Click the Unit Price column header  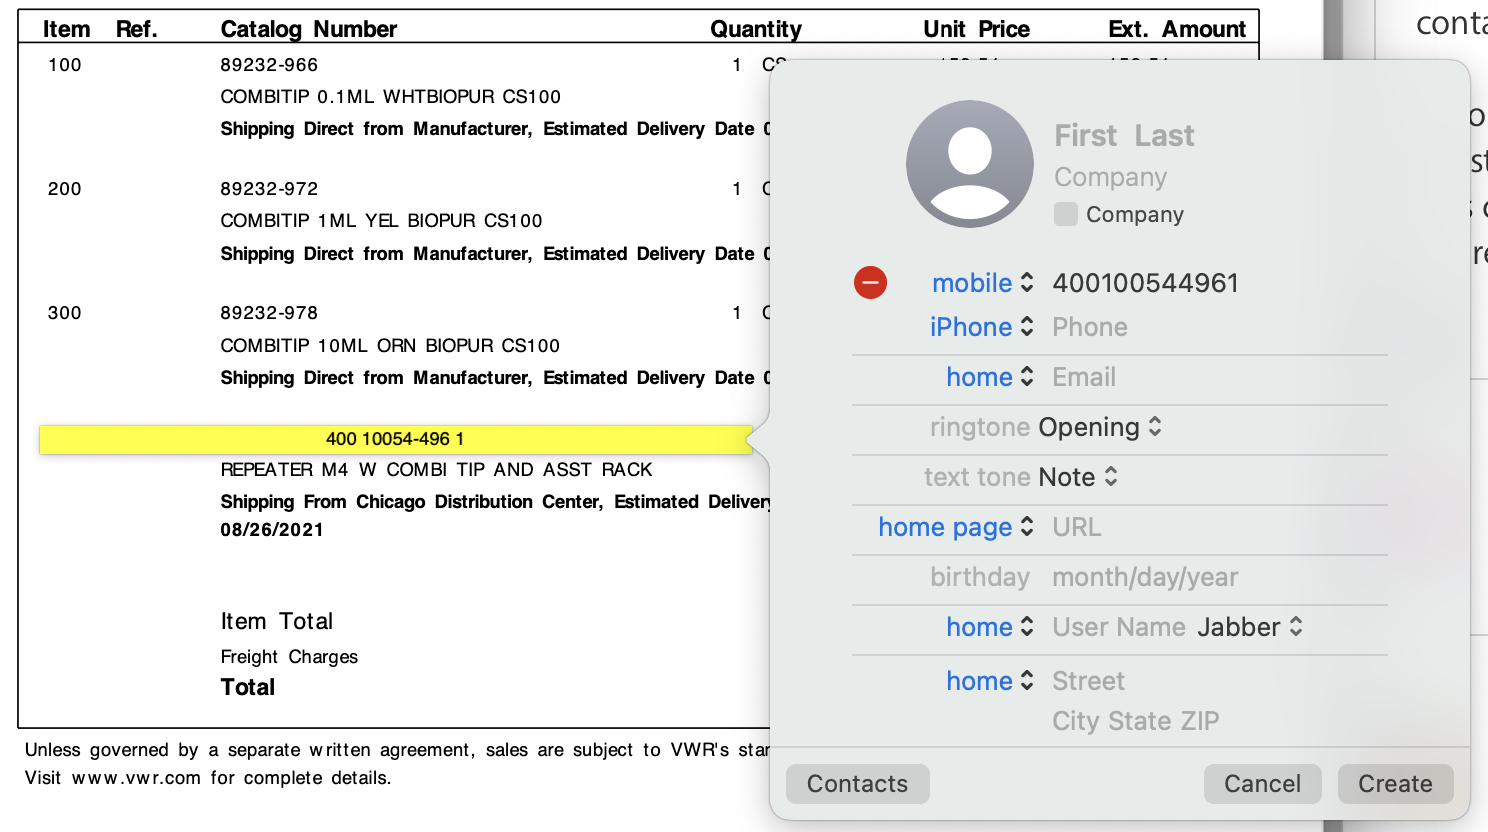click(x=977, y=29)
